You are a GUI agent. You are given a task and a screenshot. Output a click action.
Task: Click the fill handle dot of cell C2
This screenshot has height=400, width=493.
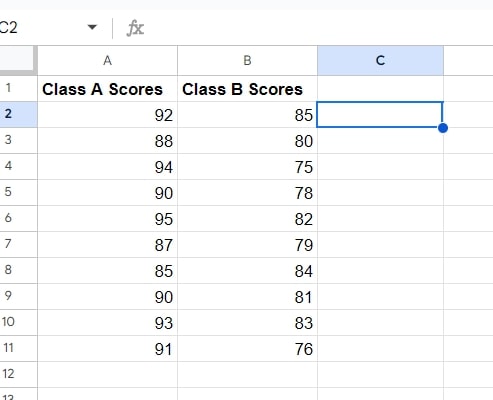point(443,128)
